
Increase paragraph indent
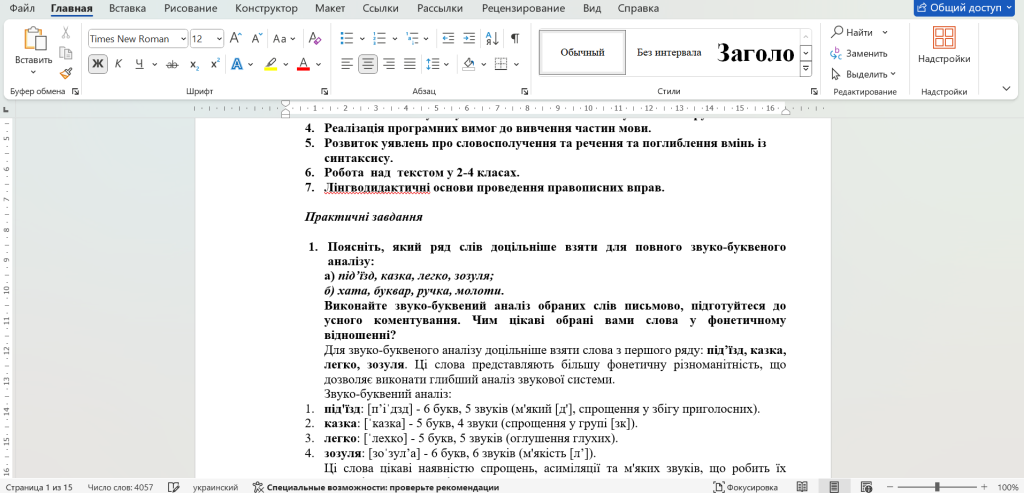[469, 39]
